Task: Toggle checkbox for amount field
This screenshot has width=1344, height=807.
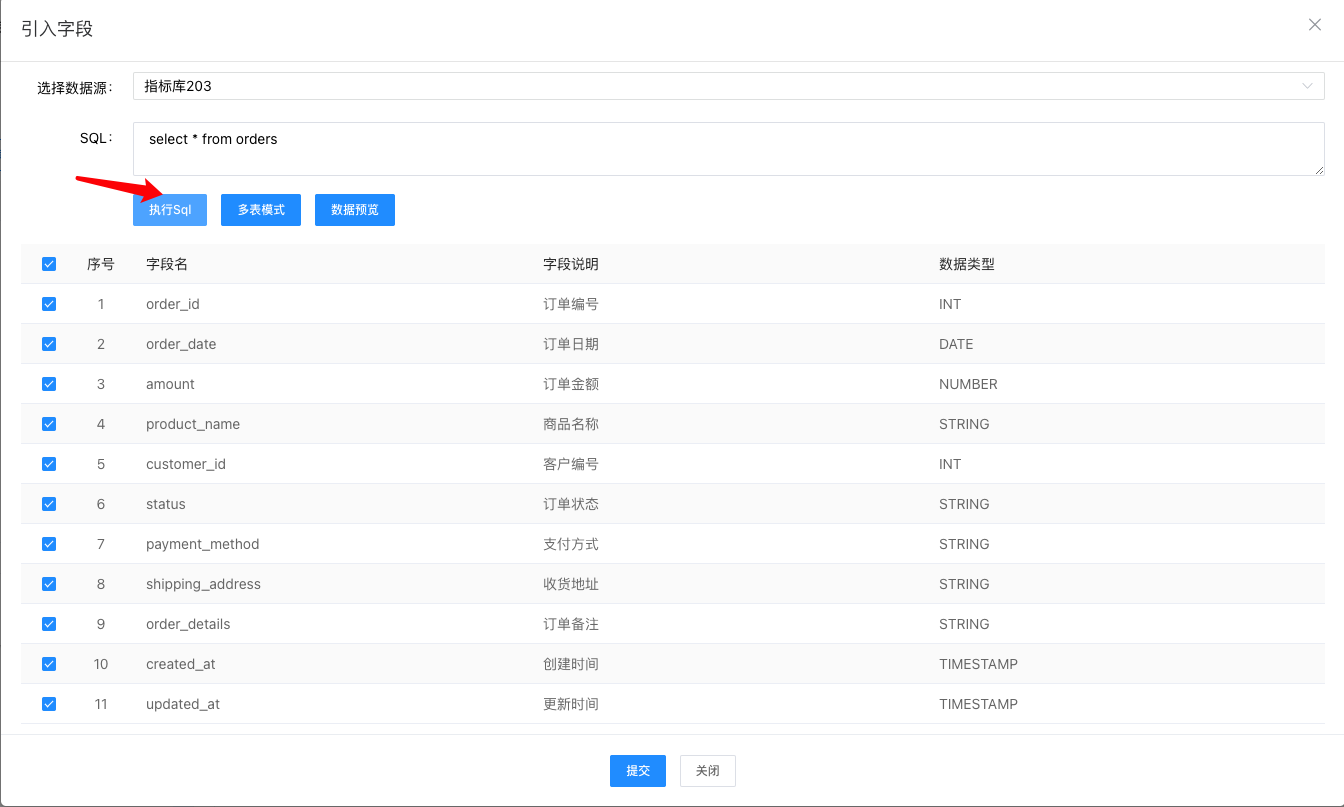Action: coord(49,384)
